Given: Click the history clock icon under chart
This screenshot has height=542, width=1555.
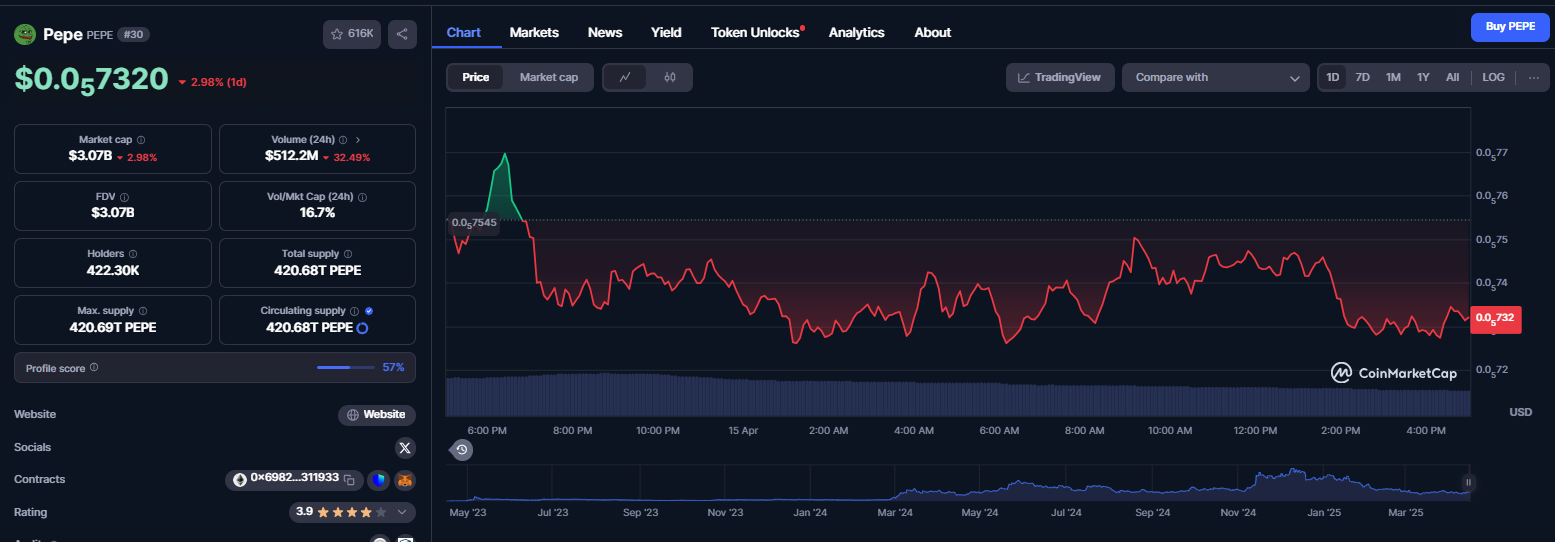Looking at the screenshot, I should 462,450.
